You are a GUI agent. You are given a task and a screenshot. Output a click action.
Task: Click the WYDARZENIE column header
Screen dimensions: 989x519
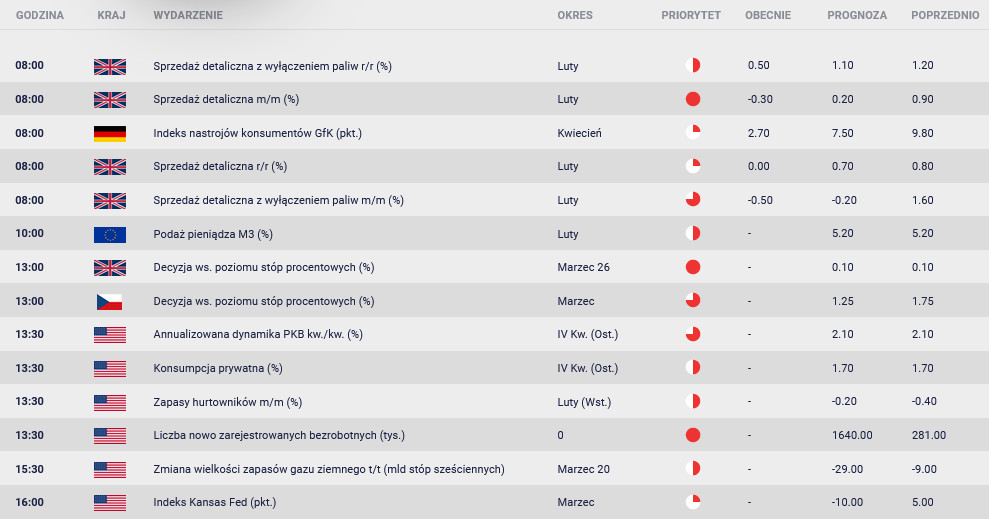click(x=188, y=15)
